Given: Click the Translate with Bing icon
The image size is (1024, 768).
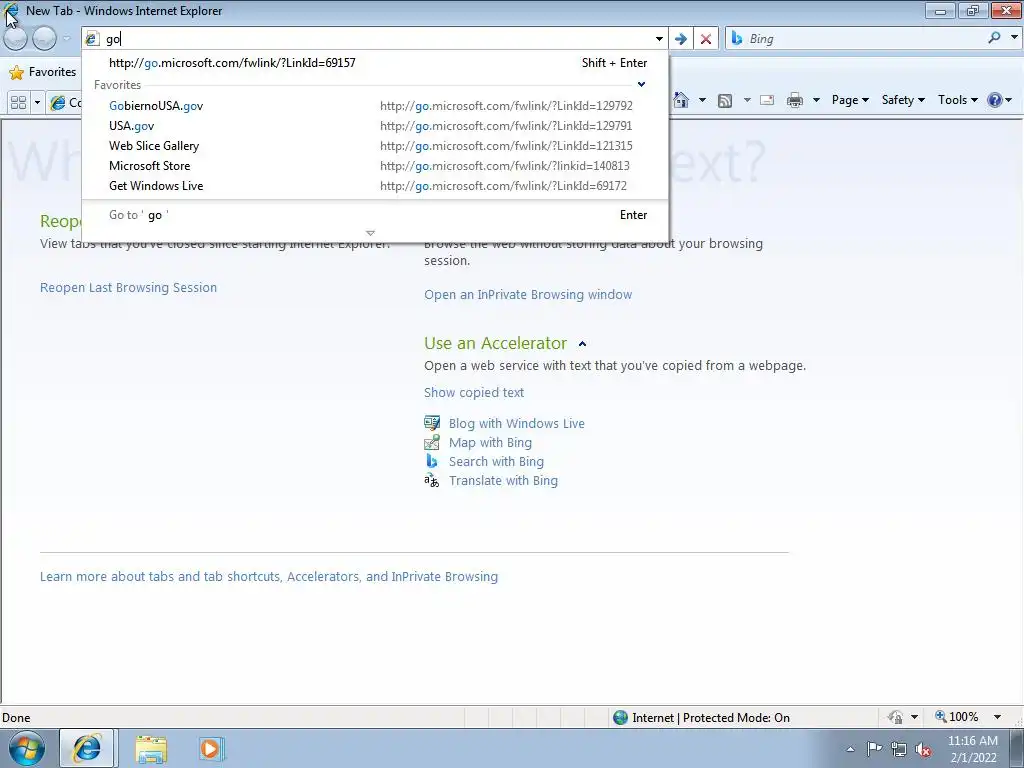Looking at the screenshot, I should pos(432,481).
